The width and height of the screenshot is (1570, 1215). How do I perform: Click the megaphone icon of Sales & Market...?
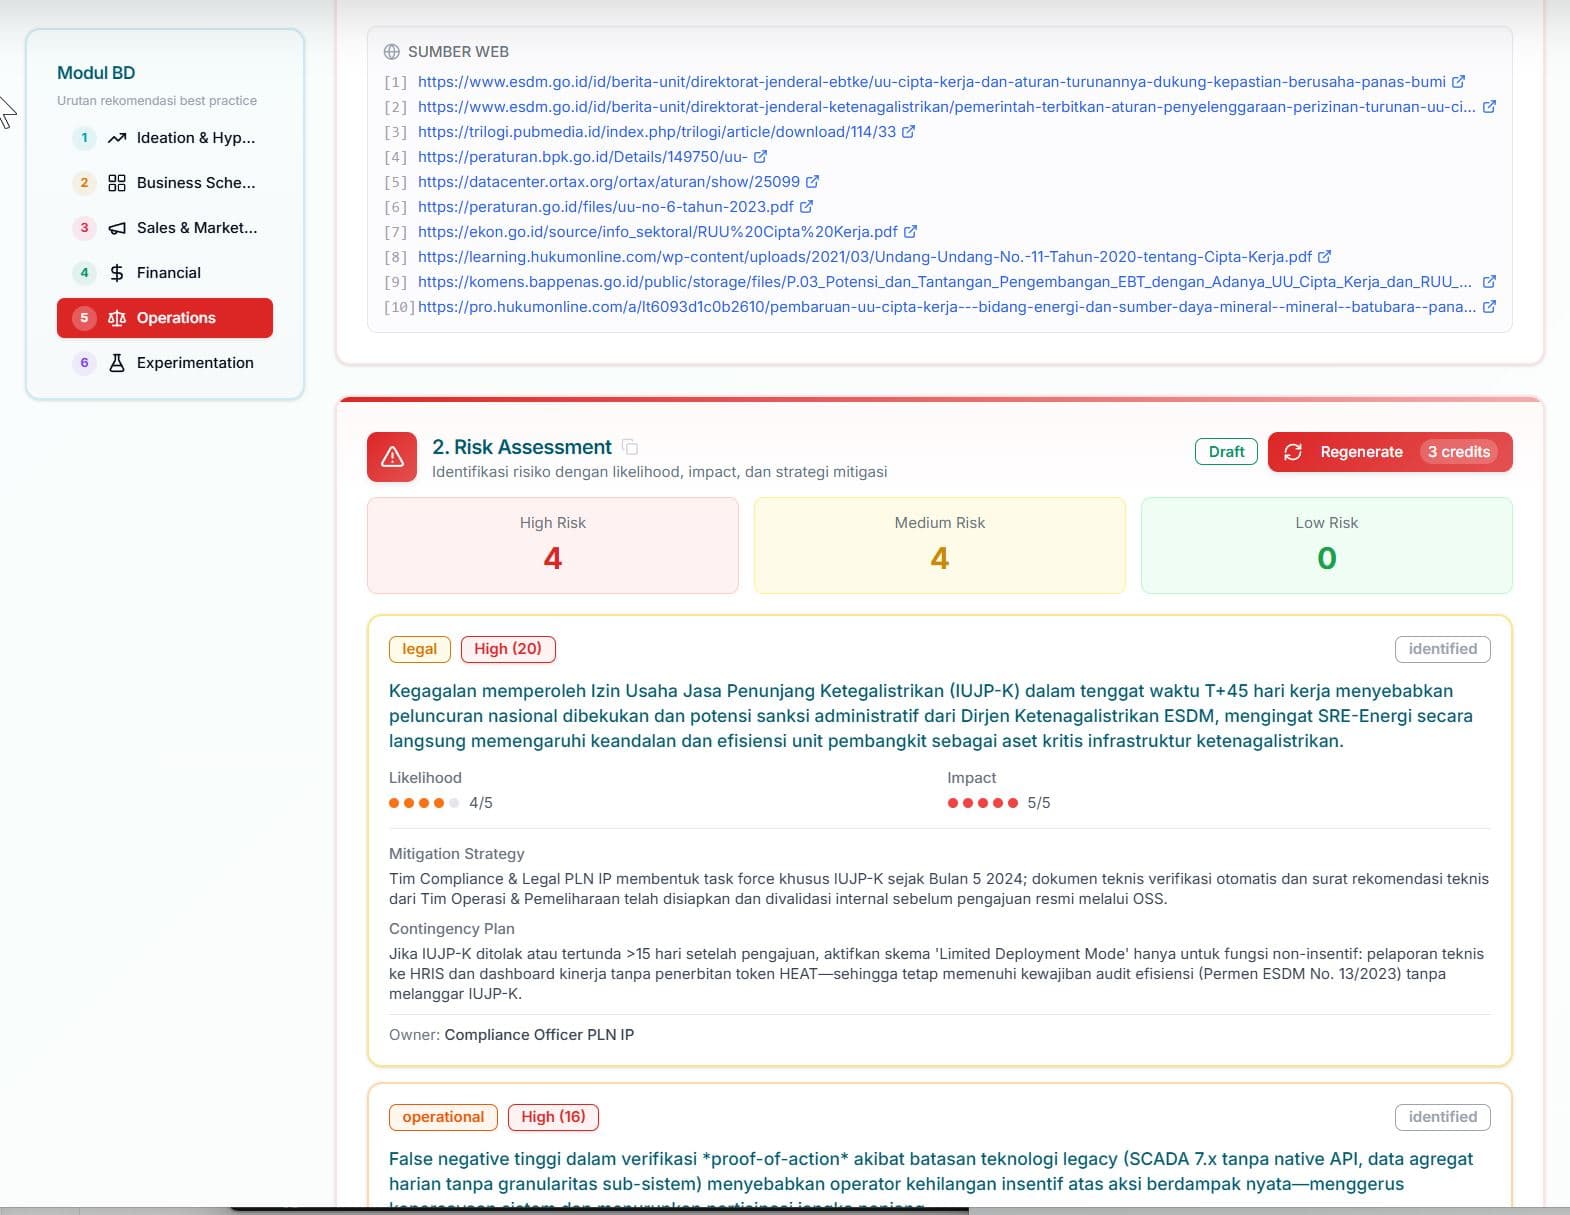pyautogui.click(x=117, y=228)
